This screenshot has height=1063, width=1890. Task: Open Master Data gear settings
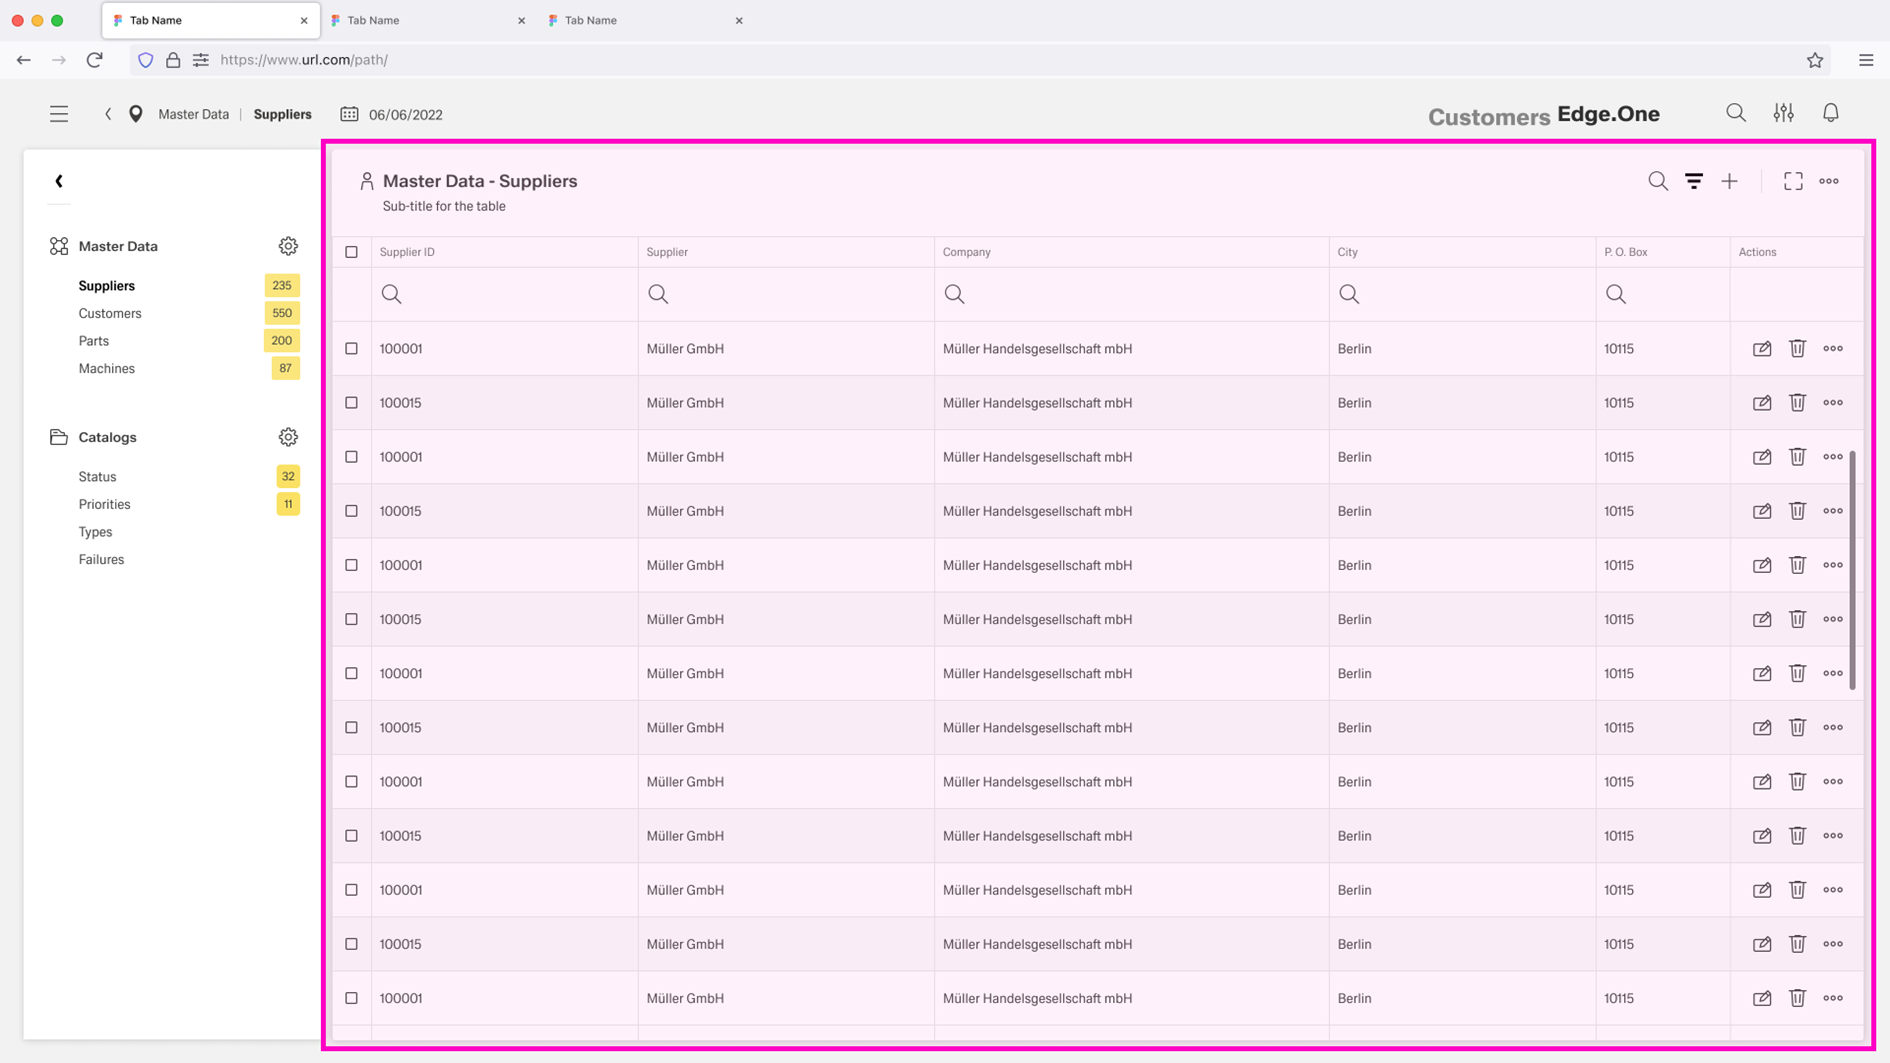click(x=288, y=246)
